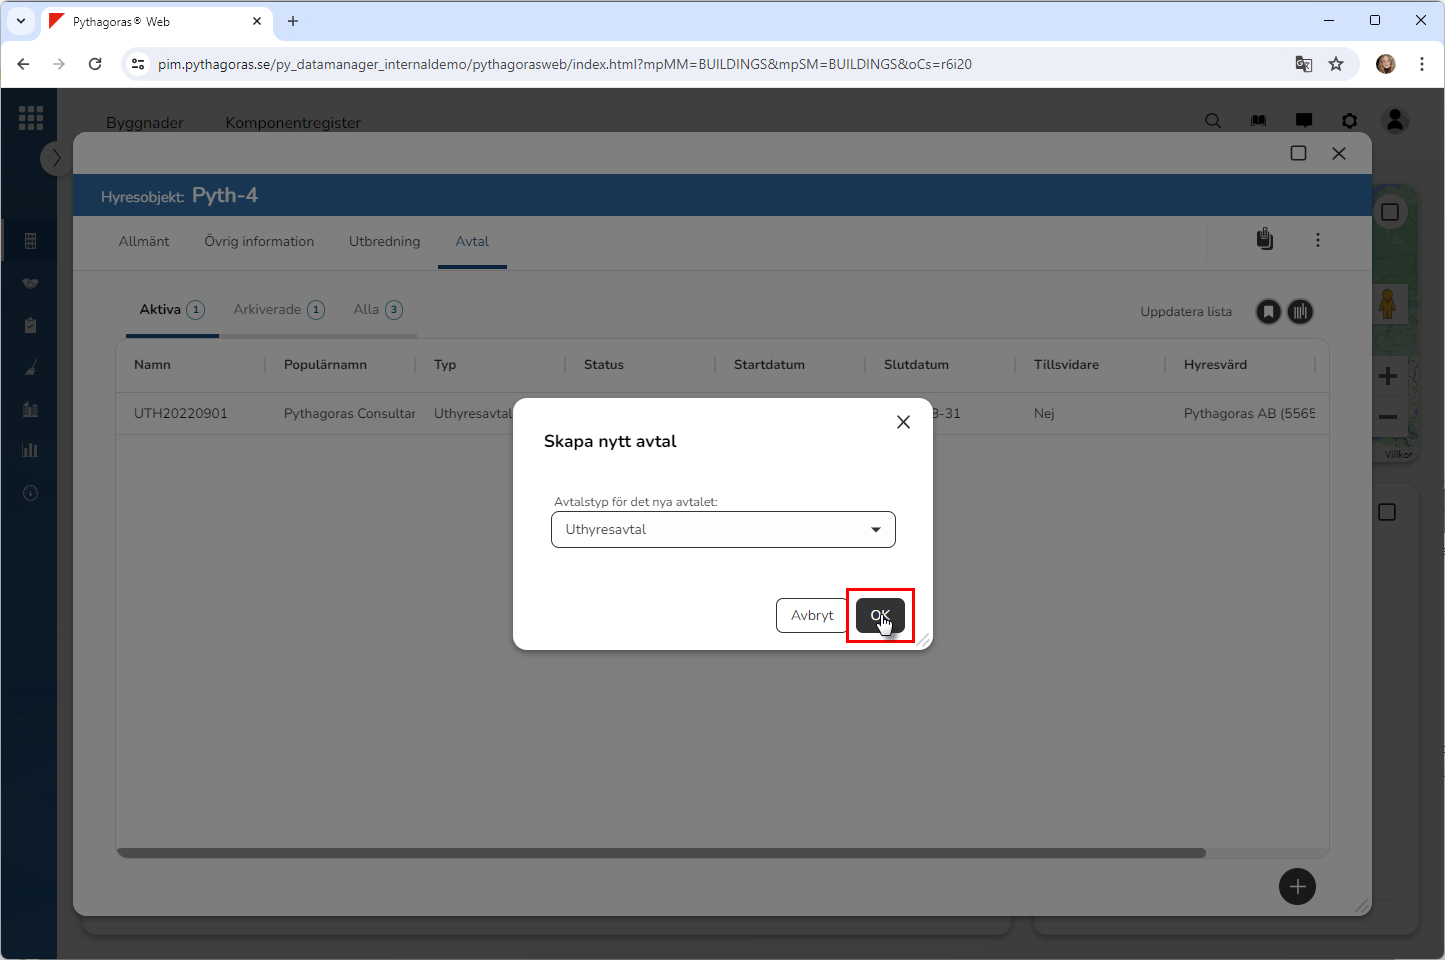Open the three-dot more options menu
The image size is (1445, 960).
pos(1317,240)
